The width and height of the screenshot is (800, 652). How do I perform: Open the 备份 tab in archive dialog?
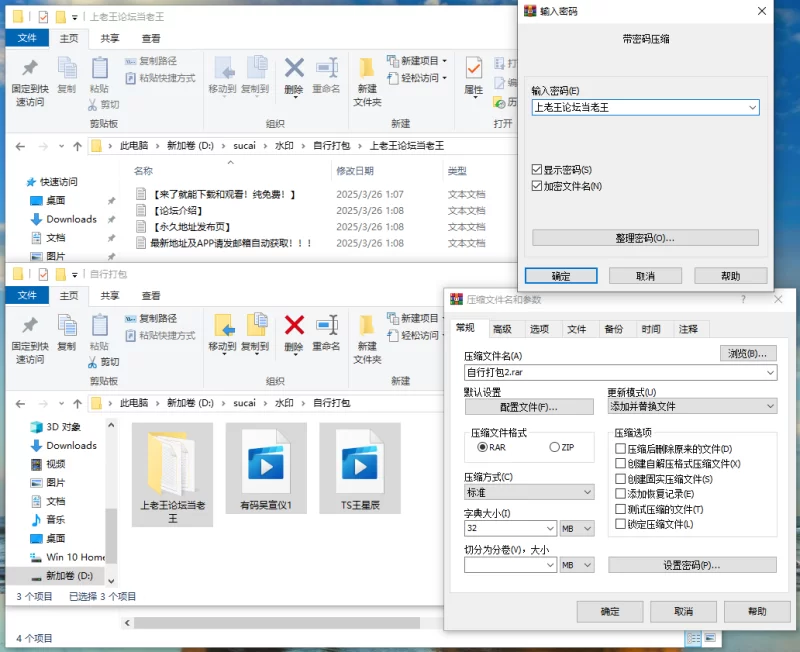[612, 329]
